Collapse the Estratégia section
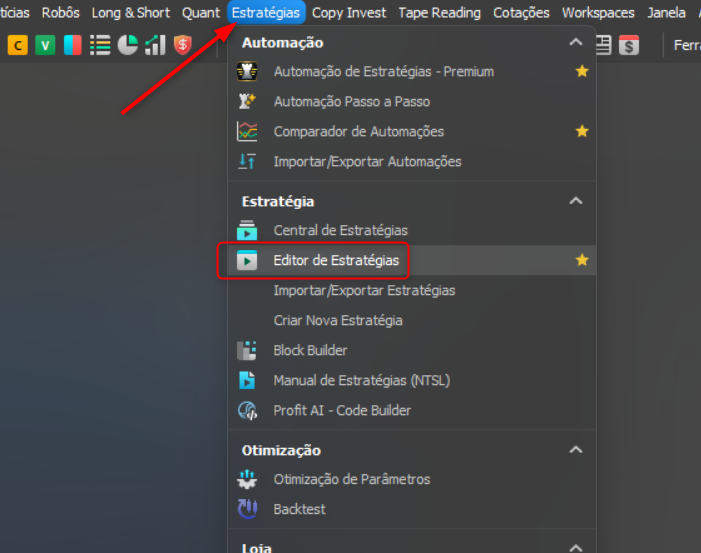This screenshot has width=701, height=553. [576, 201]
